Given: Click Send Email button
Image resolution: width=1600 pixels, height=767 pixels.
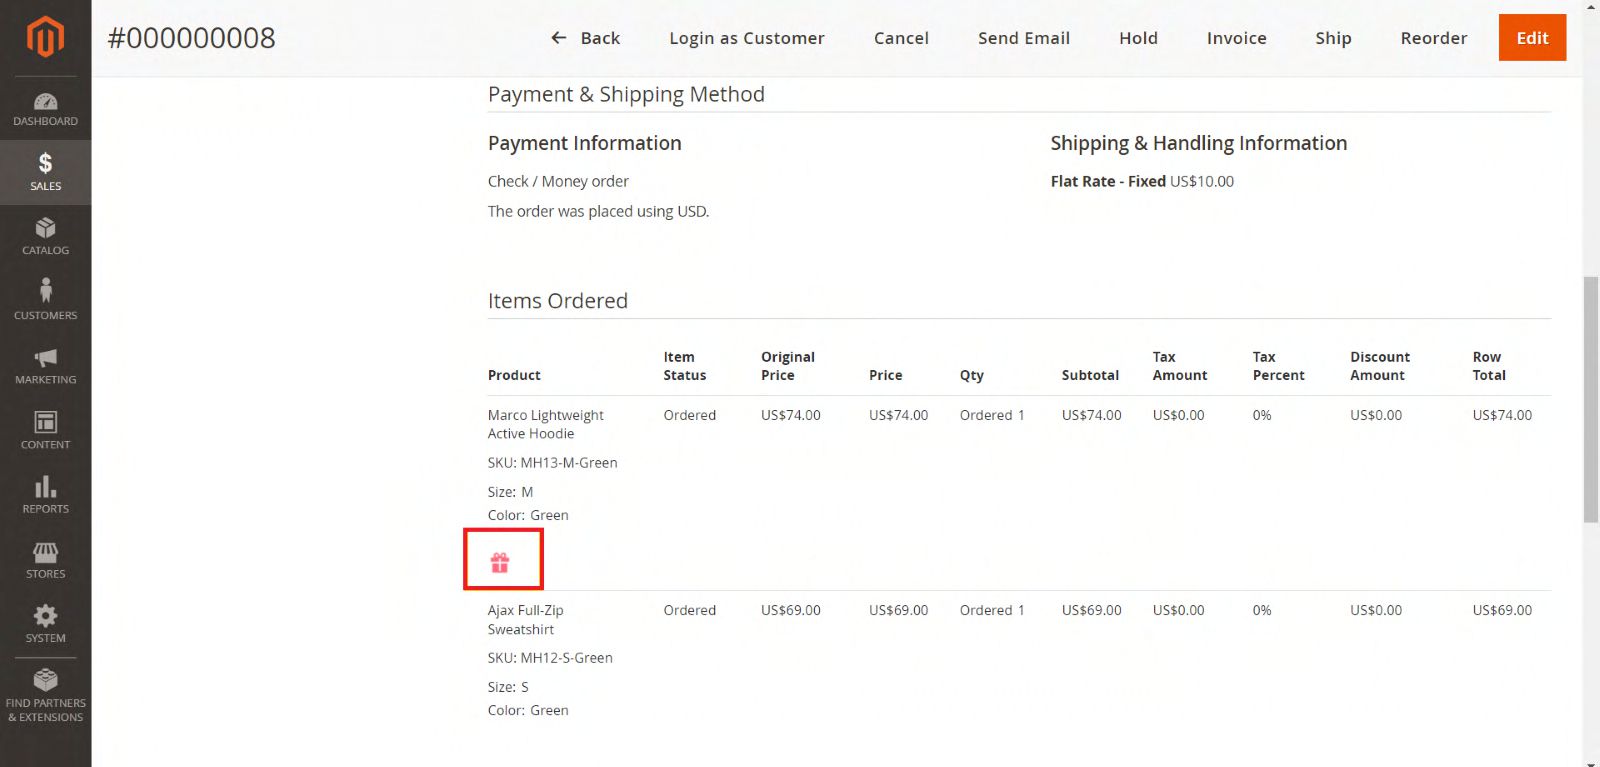Looking at the screenshot, I should pyautogui.click(x=1023, y=38).
